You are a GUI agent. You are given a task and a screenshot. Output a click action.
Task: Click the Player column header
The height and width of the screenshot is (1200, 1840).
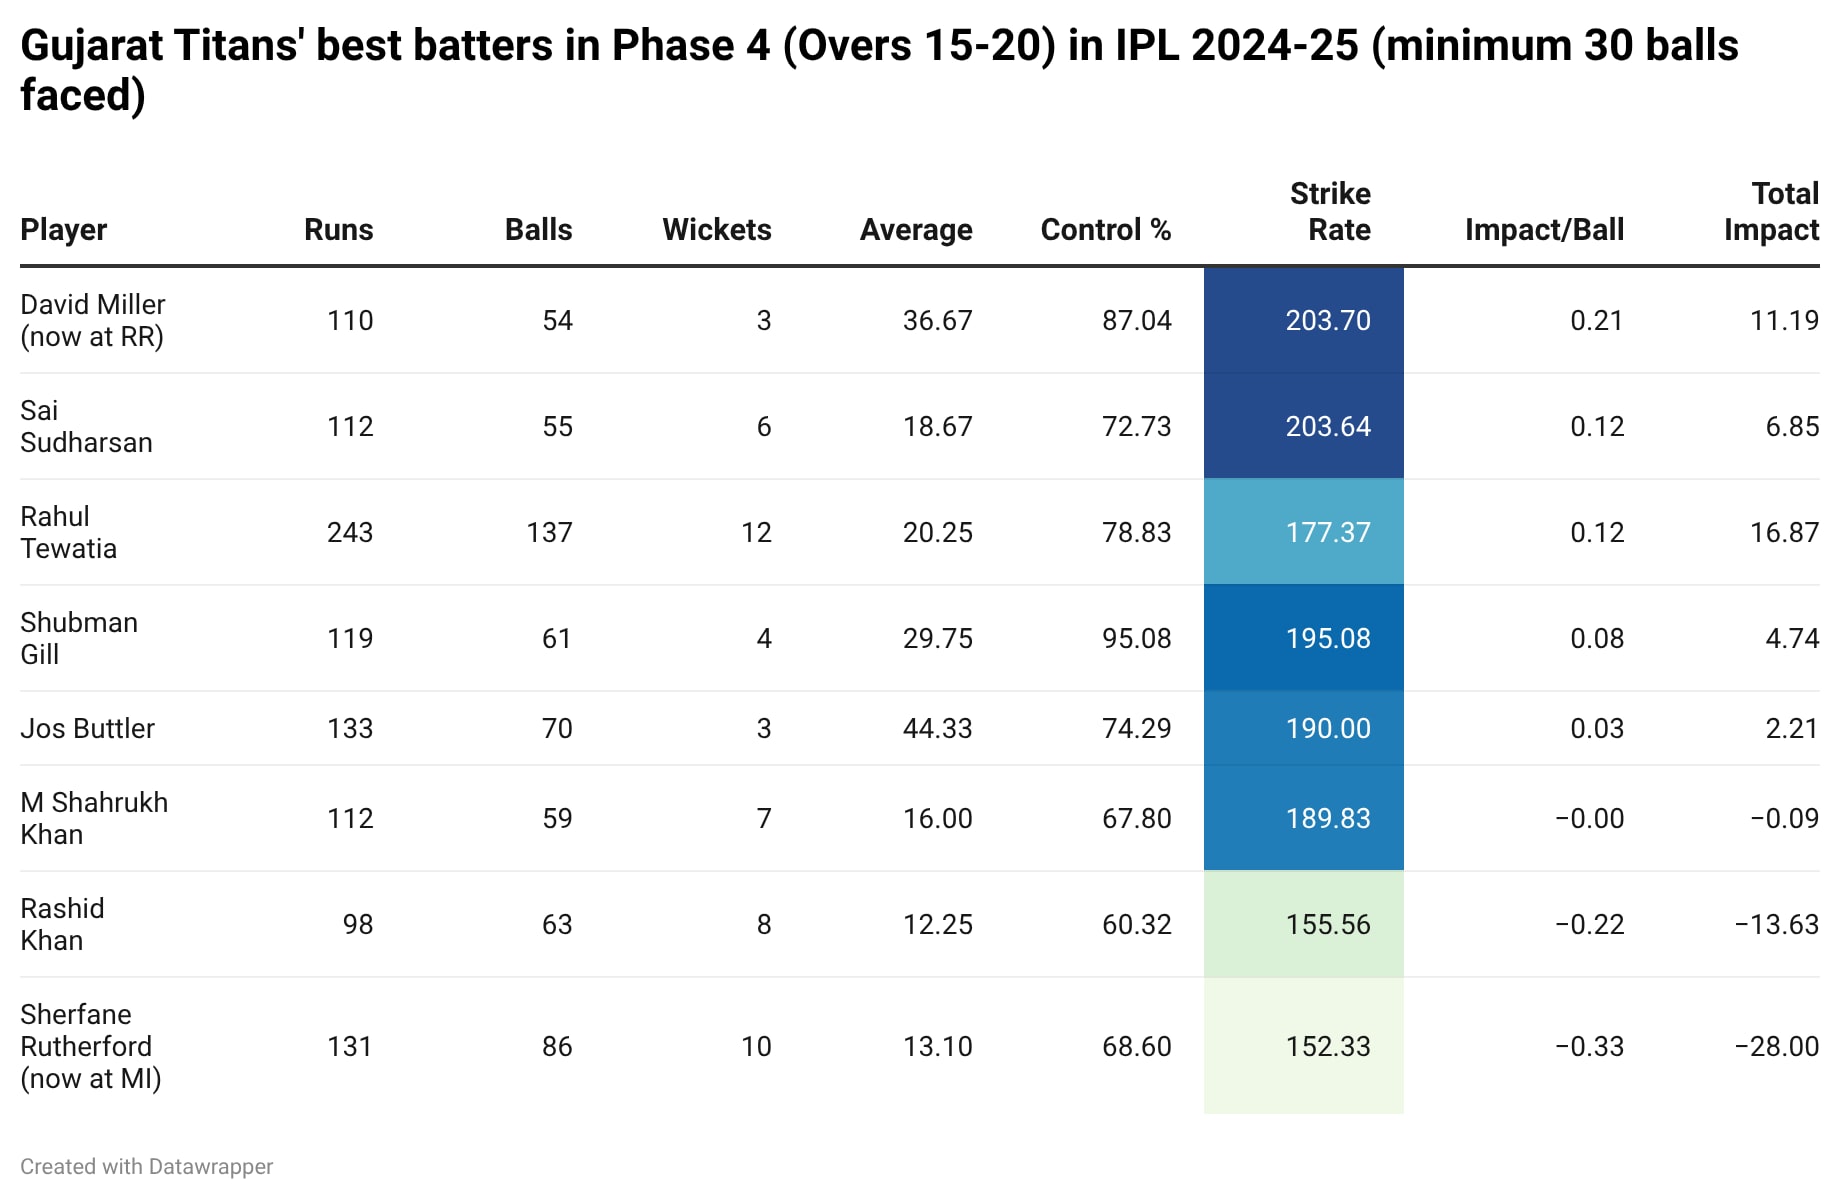63,230
